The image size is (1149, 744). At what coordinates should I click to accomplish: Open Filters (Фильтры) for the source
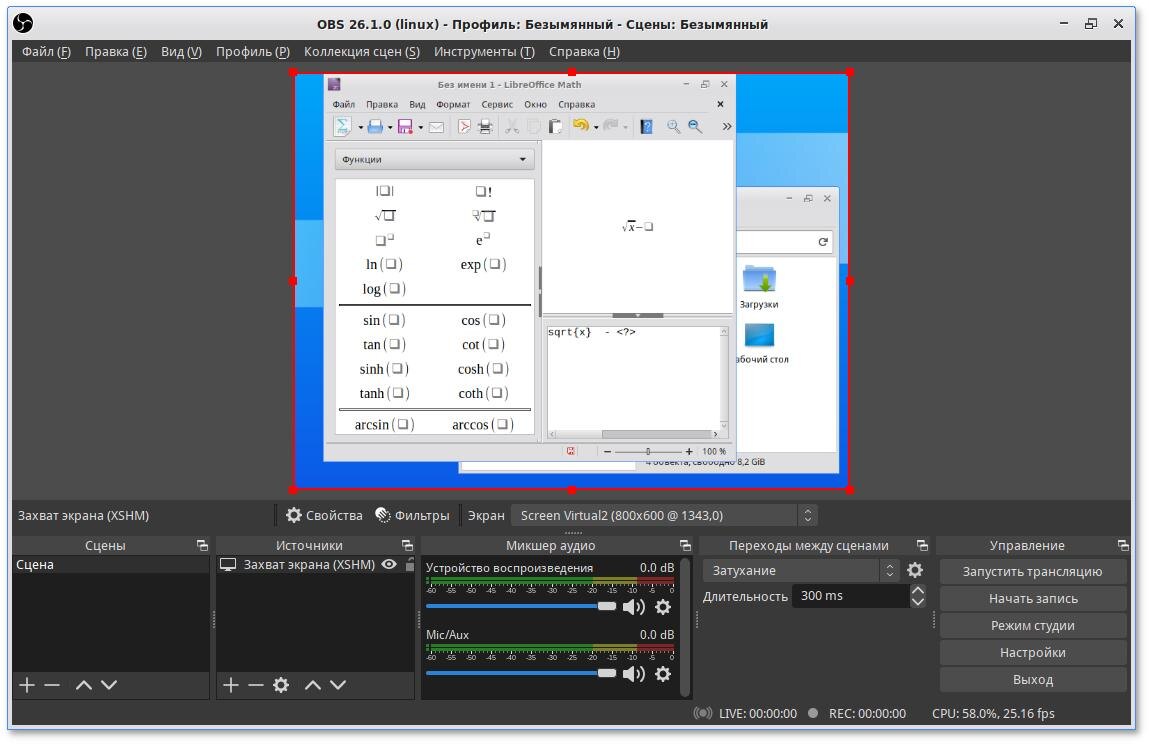(x=413, y=515)
